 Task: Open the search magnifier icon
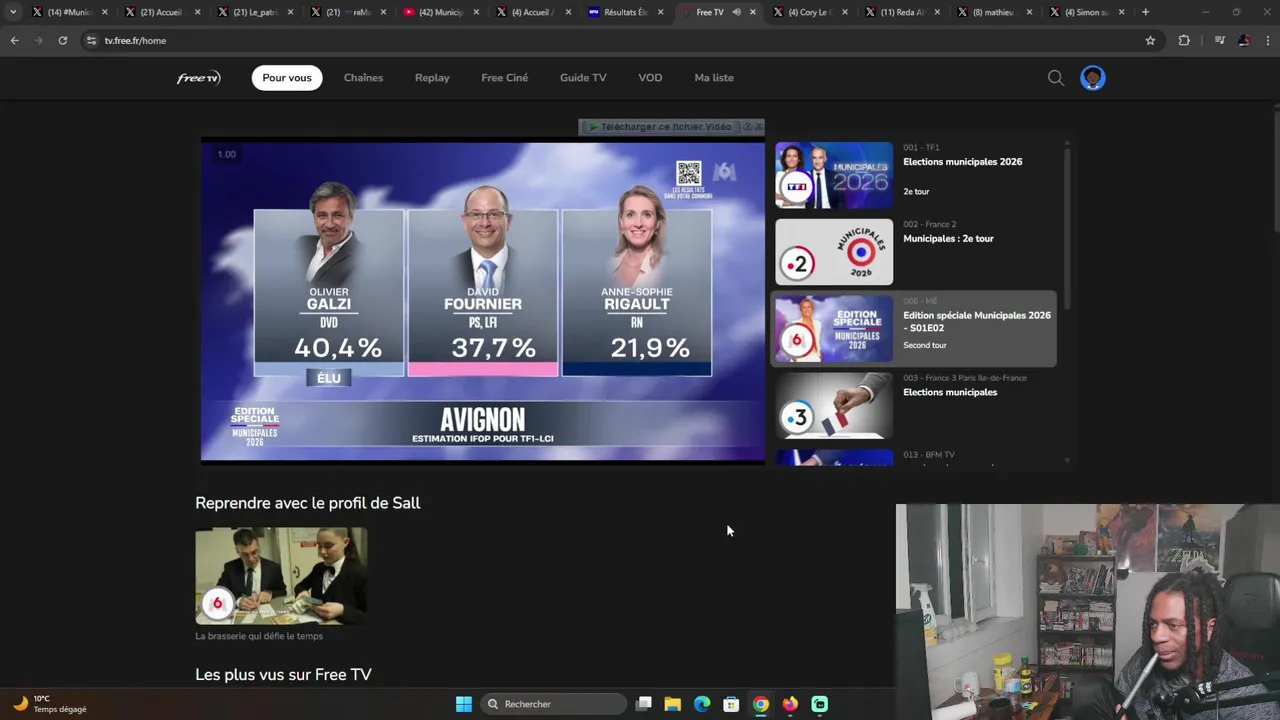coord(1056,78)
